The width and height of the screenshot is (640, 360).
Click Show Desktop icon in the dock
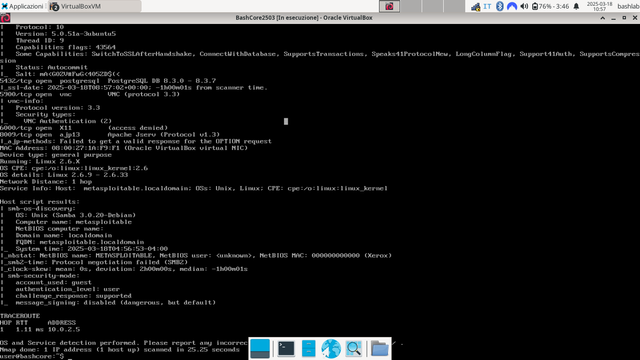pos(260,349)
